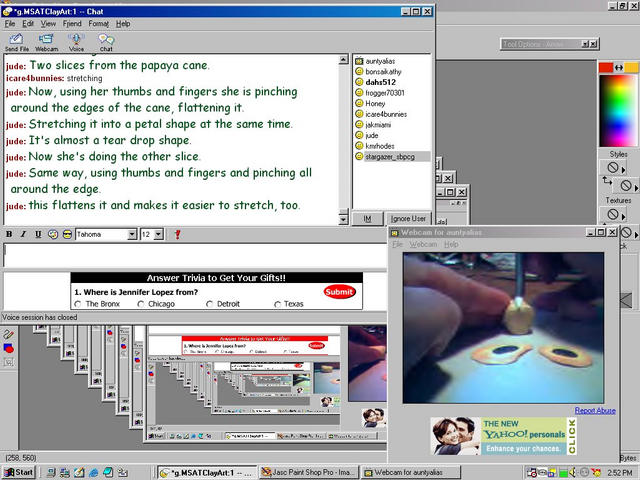Click the g.MSATClayArt:1 taskbar button

tap(207, 472)
